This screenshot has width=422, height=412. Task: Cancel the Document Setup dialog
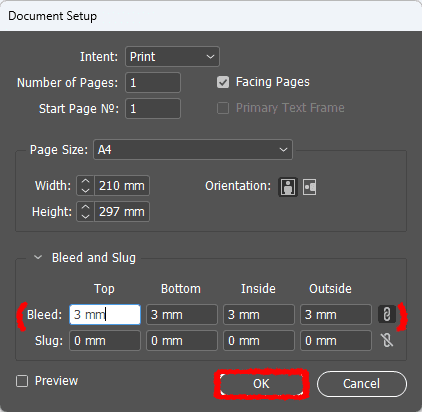(362, 384)
